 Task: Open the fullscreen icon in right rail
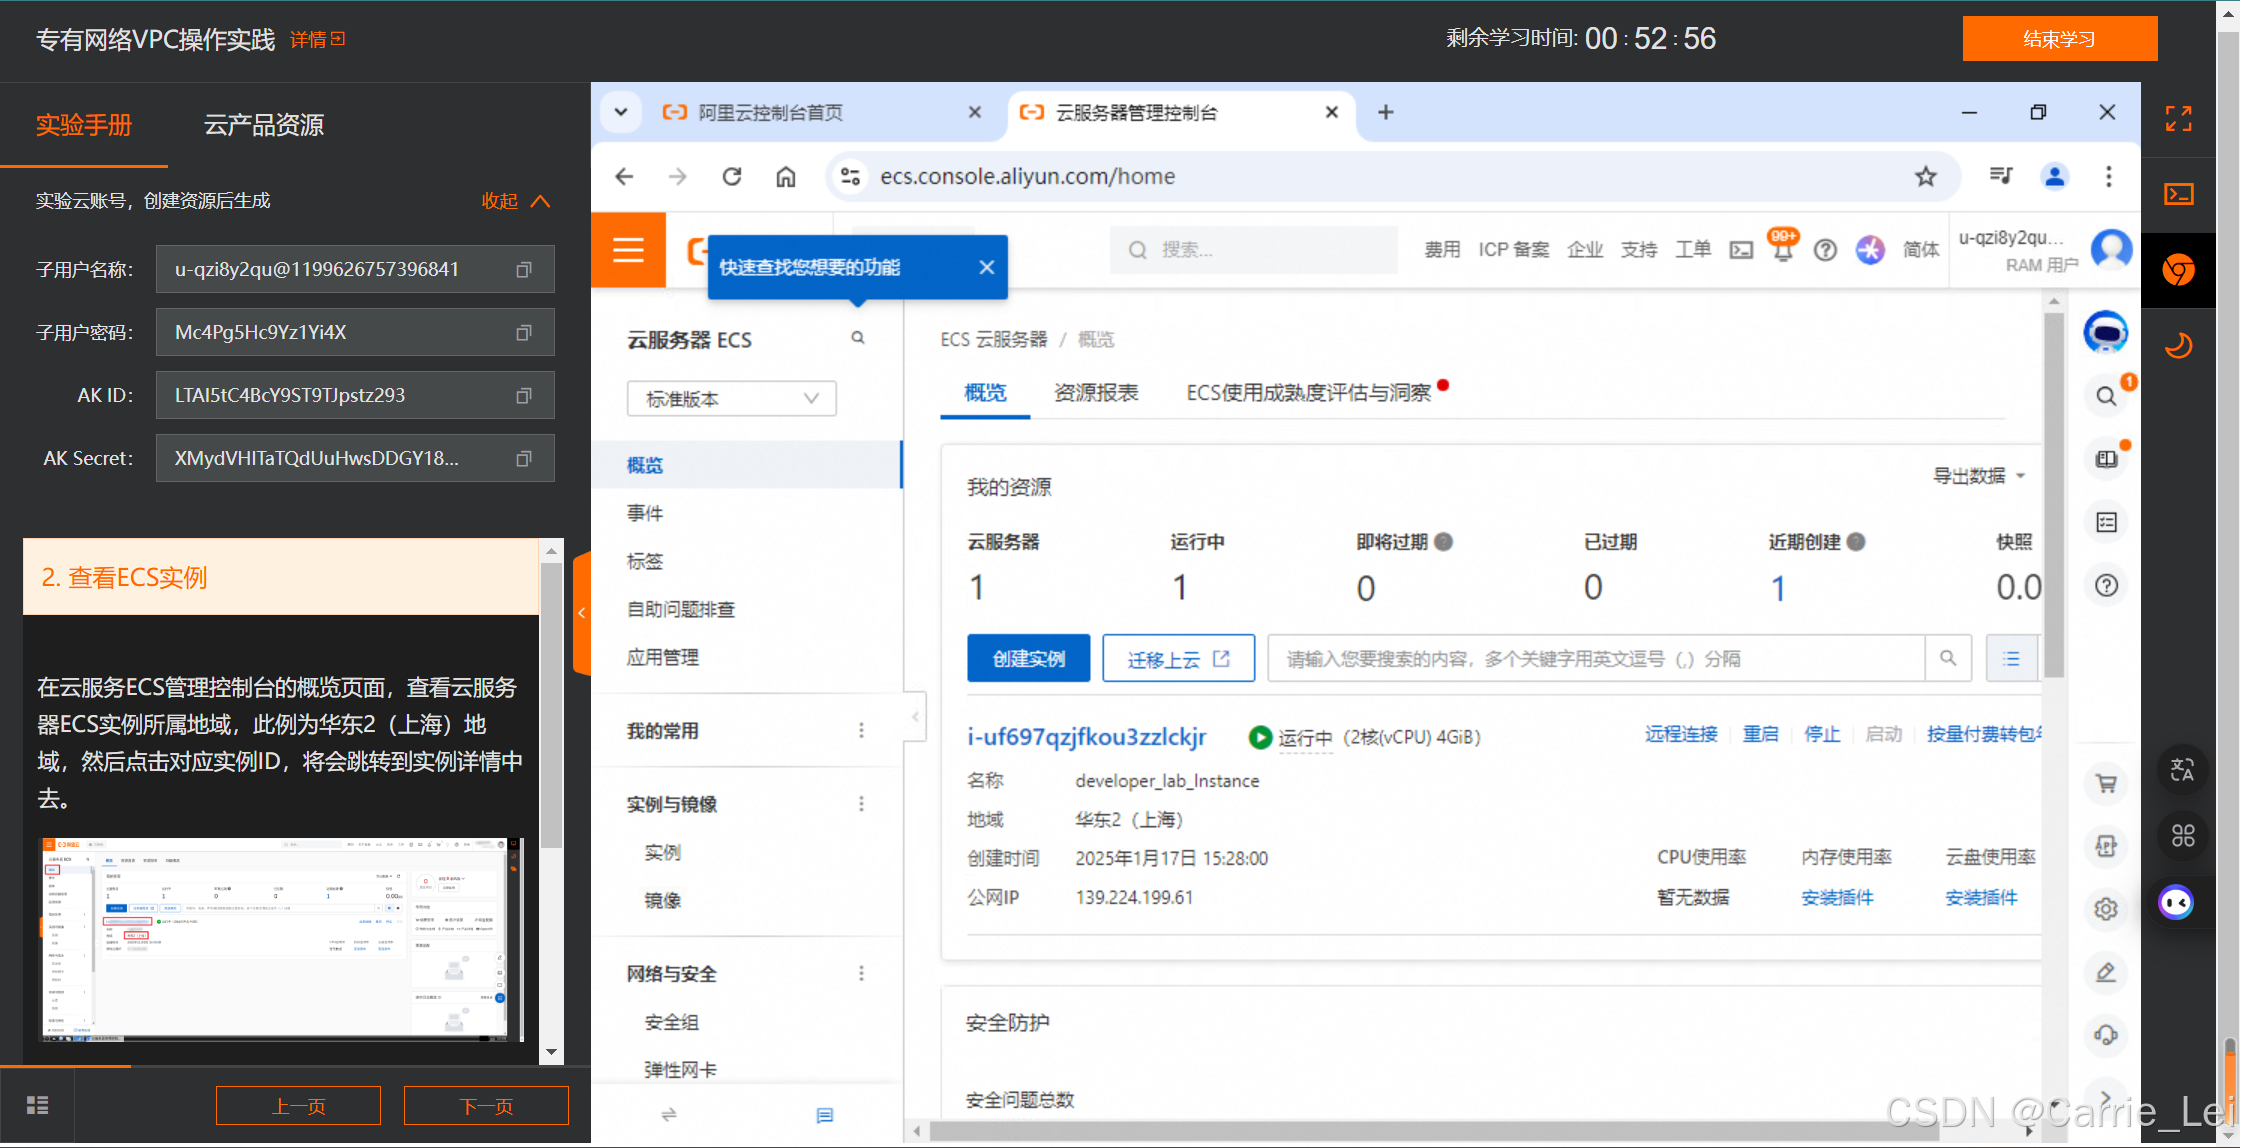click(x=2178, y=119)
